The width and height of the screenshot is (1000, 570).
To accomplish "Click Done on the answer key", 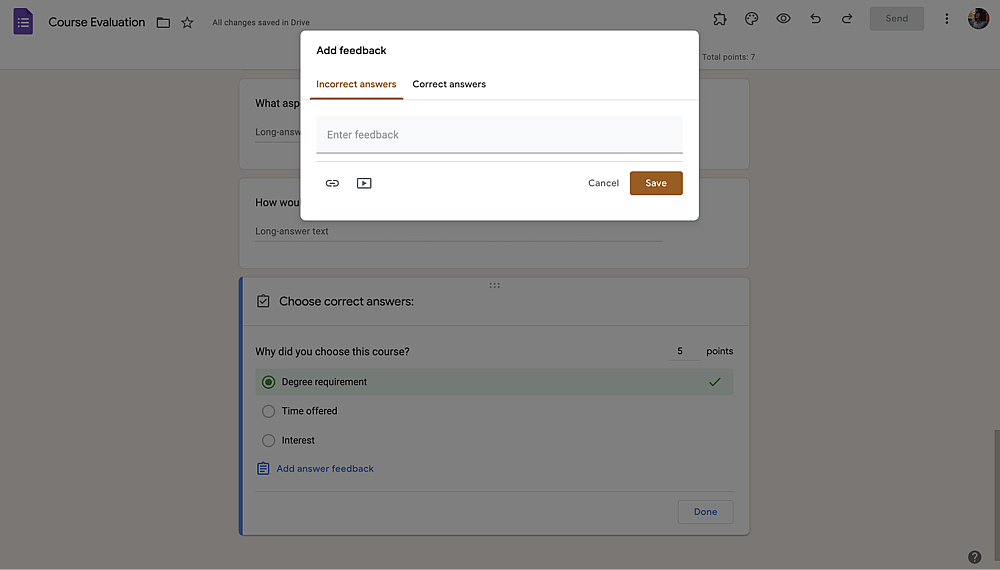I will [x=705, y=511].
